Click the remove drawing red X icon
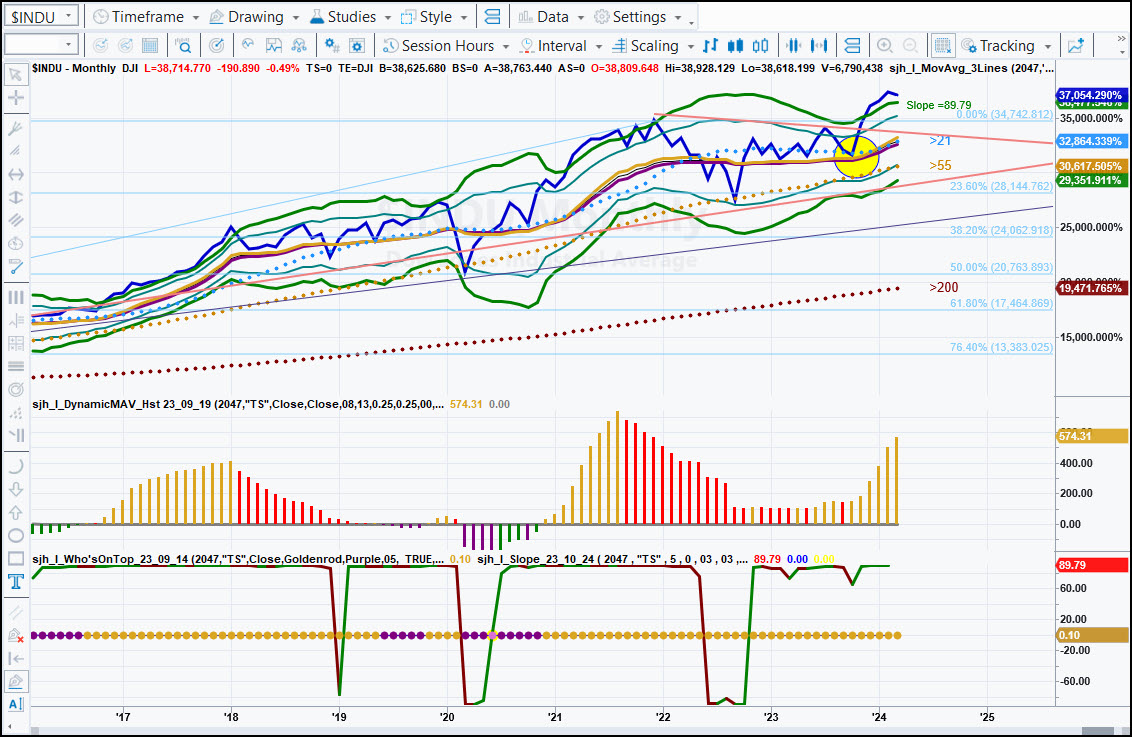1132x737 pixels. [x=15, y=635]
